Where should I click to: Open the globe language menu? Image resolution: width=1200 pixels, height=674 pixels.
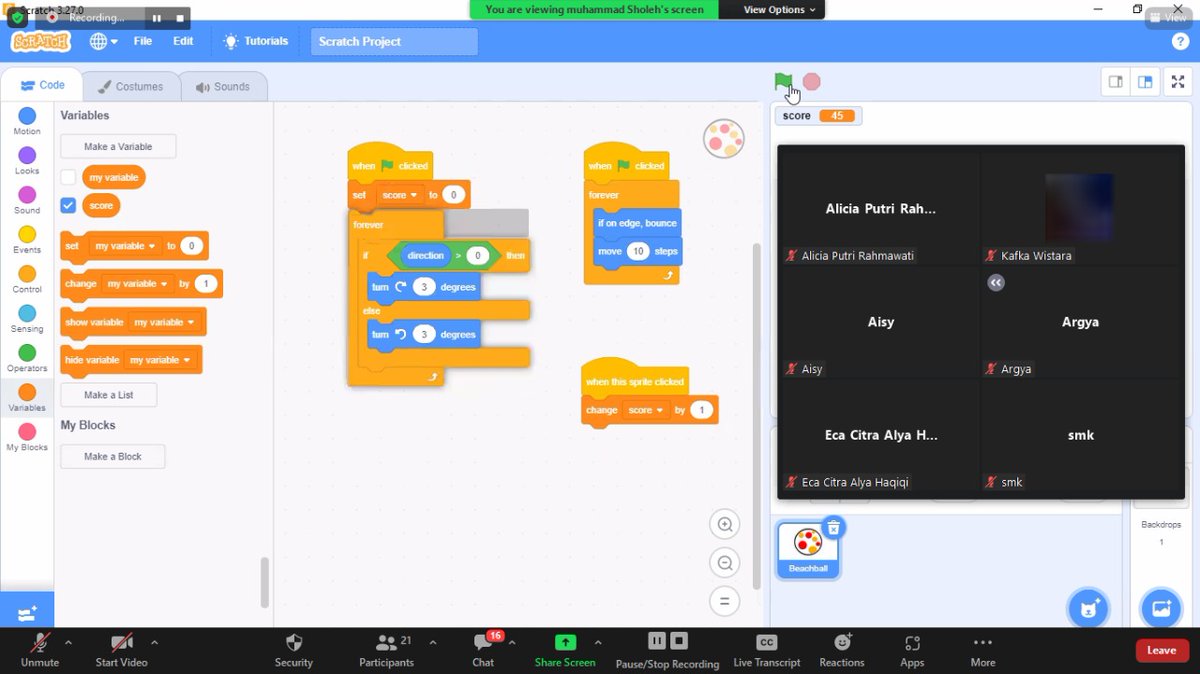[x=103, y=41]
